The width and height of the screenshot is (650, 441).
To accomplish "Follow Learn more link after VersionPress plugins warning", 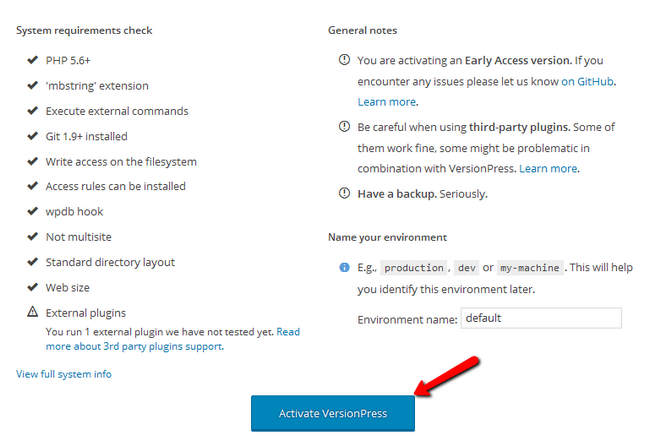I will [548, 169].
